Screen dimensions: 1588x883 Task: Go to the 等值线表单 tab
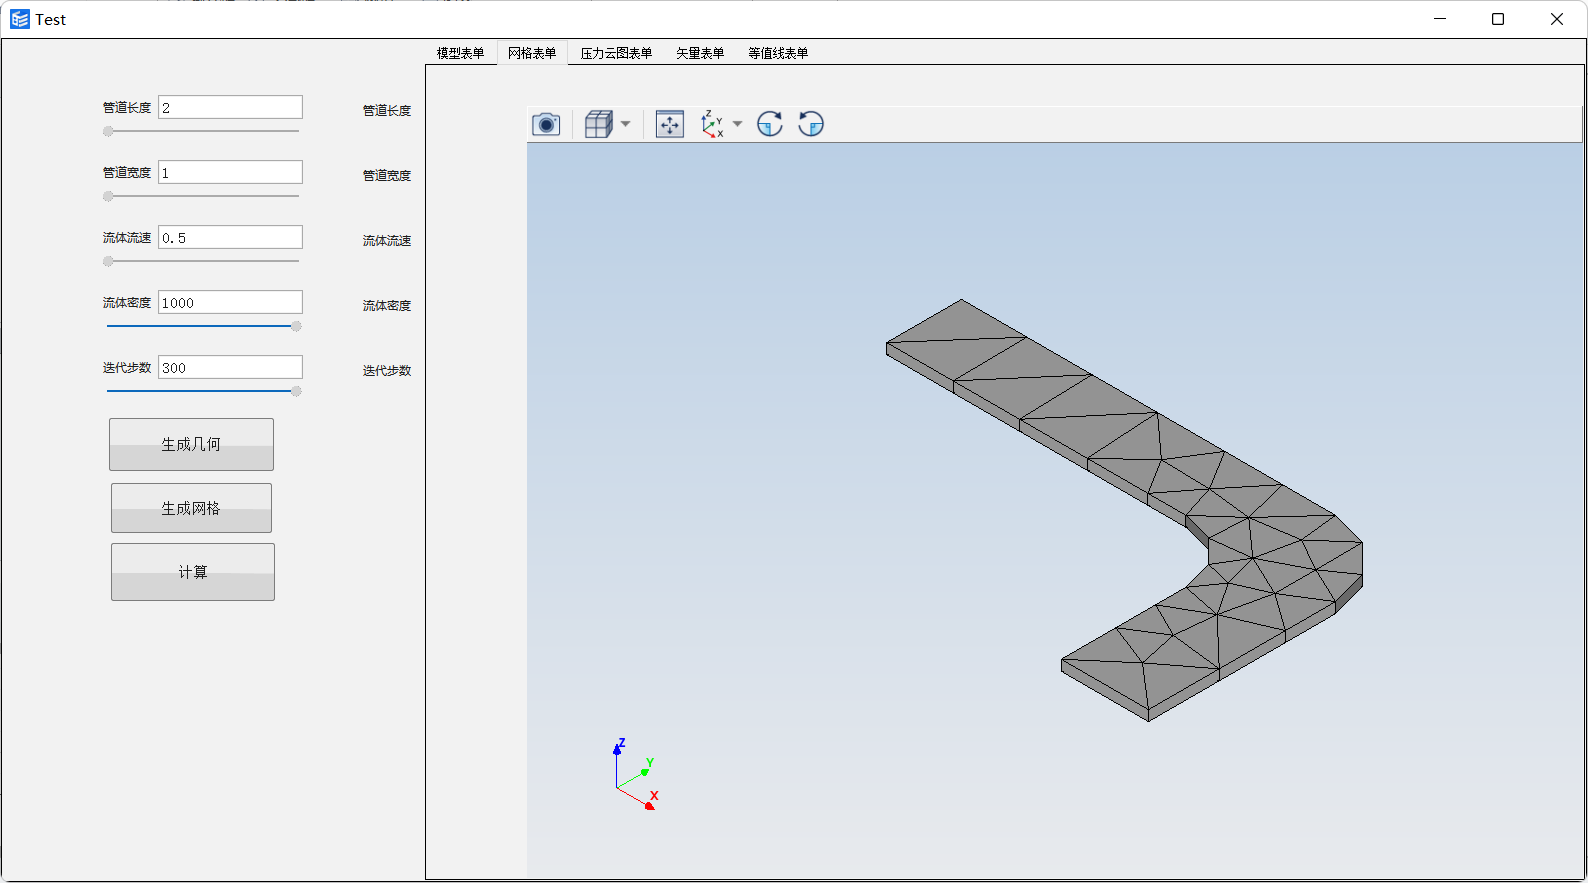[x=778, y=53]
